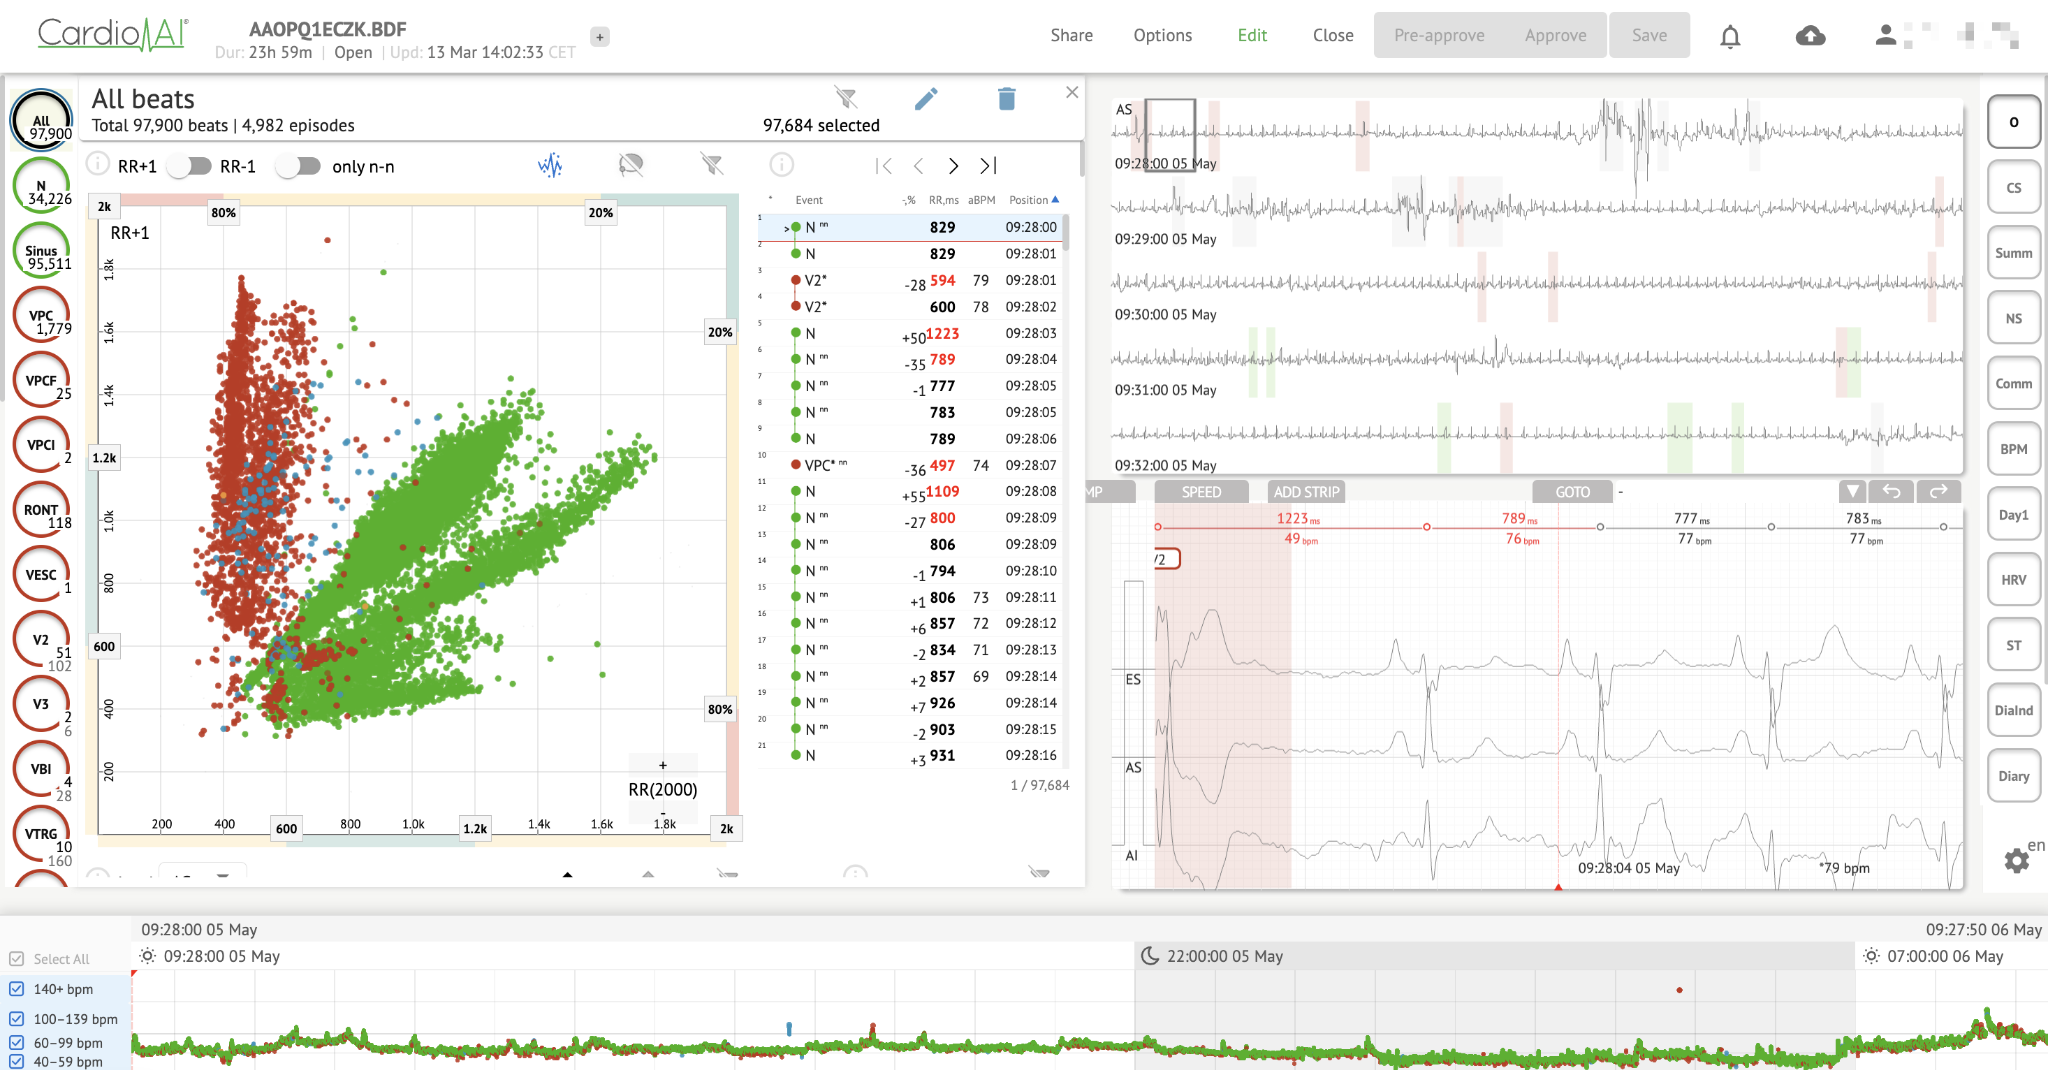
Task: Open the notifications bell
Action: (x=1730, y=37)
